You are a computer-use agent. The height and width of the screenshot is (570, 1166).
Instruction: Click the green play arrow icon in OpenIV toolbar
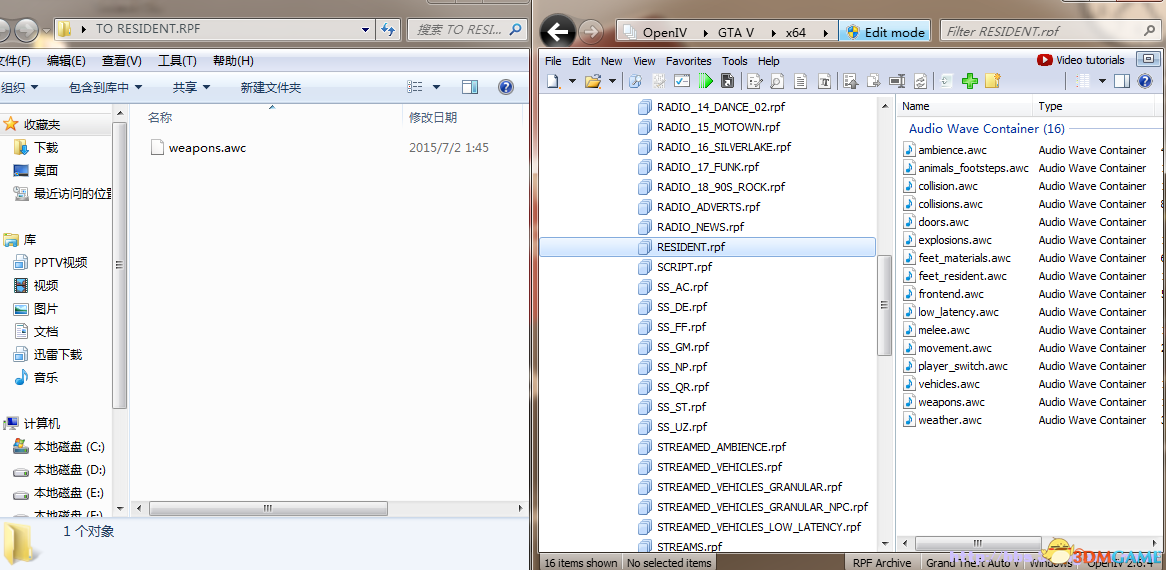click(705, 81)
